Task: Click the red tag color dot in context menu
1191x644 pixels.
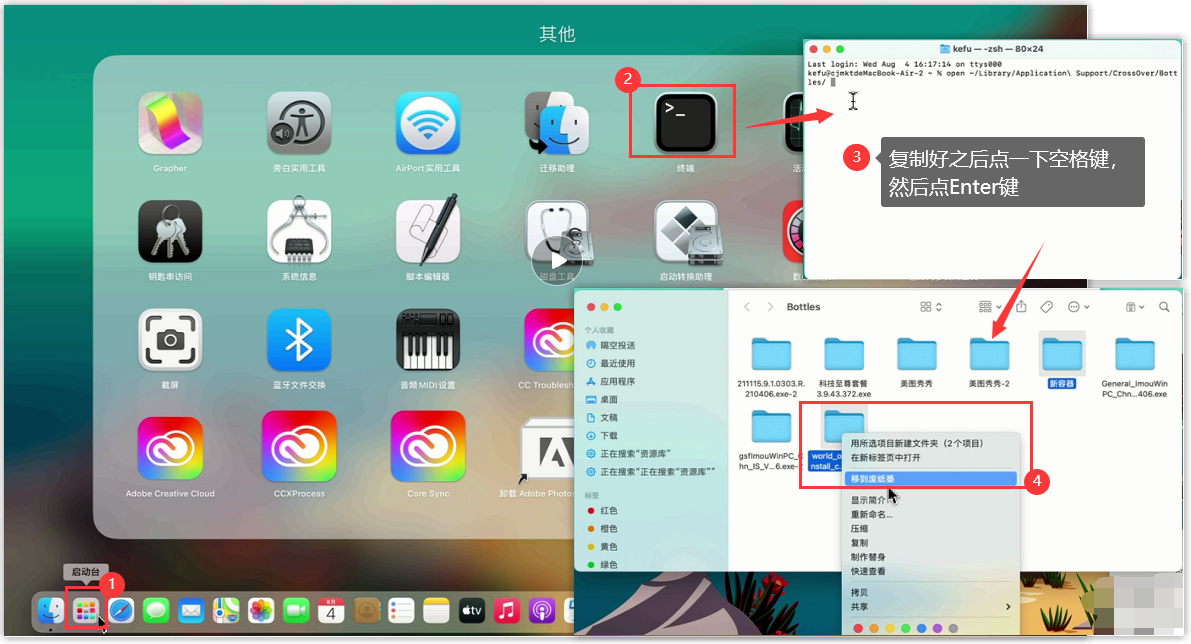Action: (x=856, y=629)
